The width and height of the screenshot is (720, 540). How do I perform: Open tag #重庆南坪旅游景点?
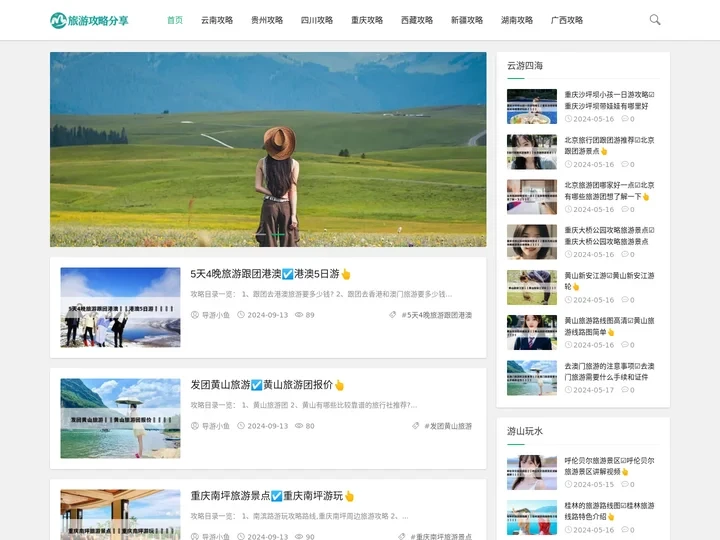click(x=441, y=536)
